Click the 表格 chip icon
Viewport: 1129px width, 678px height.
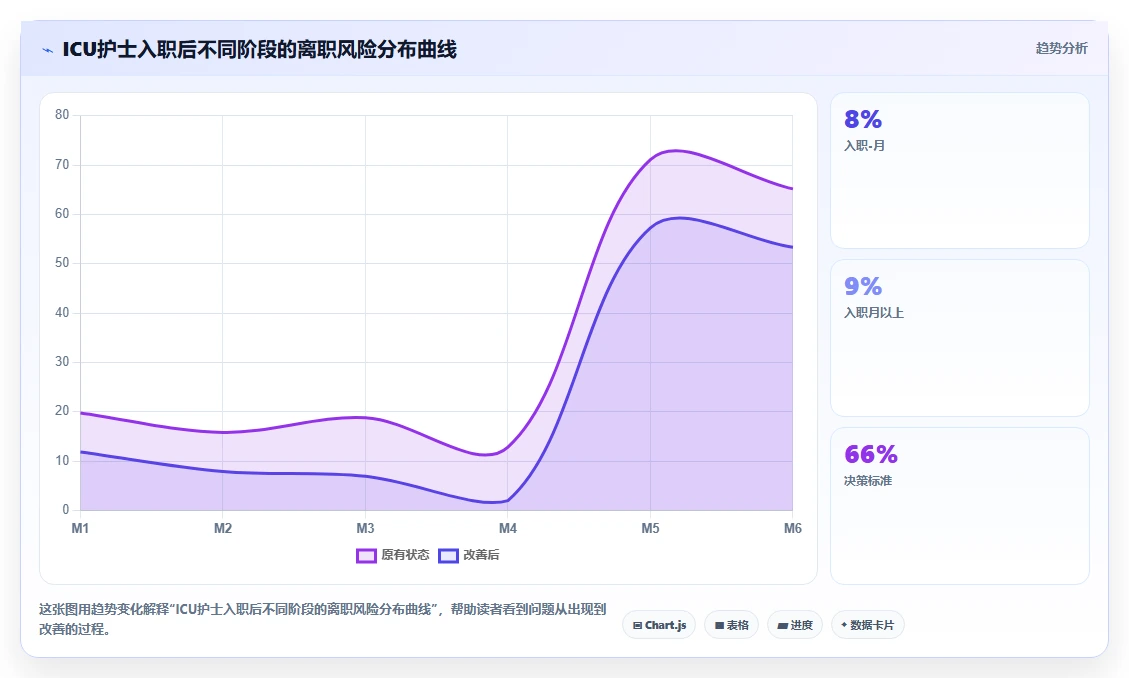click(719, 625)
